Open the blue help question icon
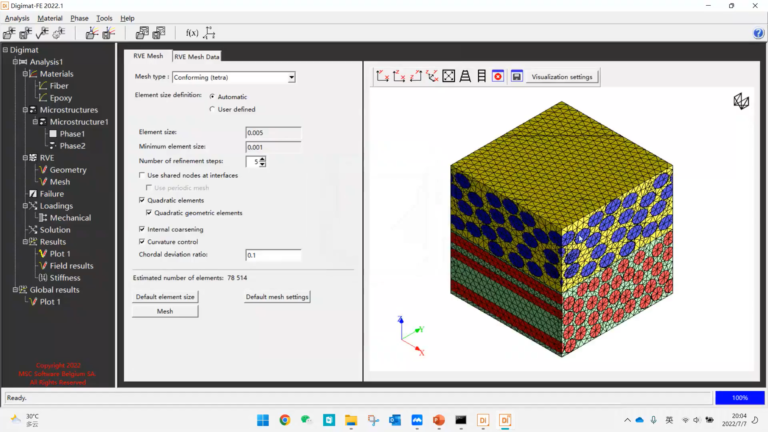The height and width of the screenshot is (432, 768). pos(758,33)
